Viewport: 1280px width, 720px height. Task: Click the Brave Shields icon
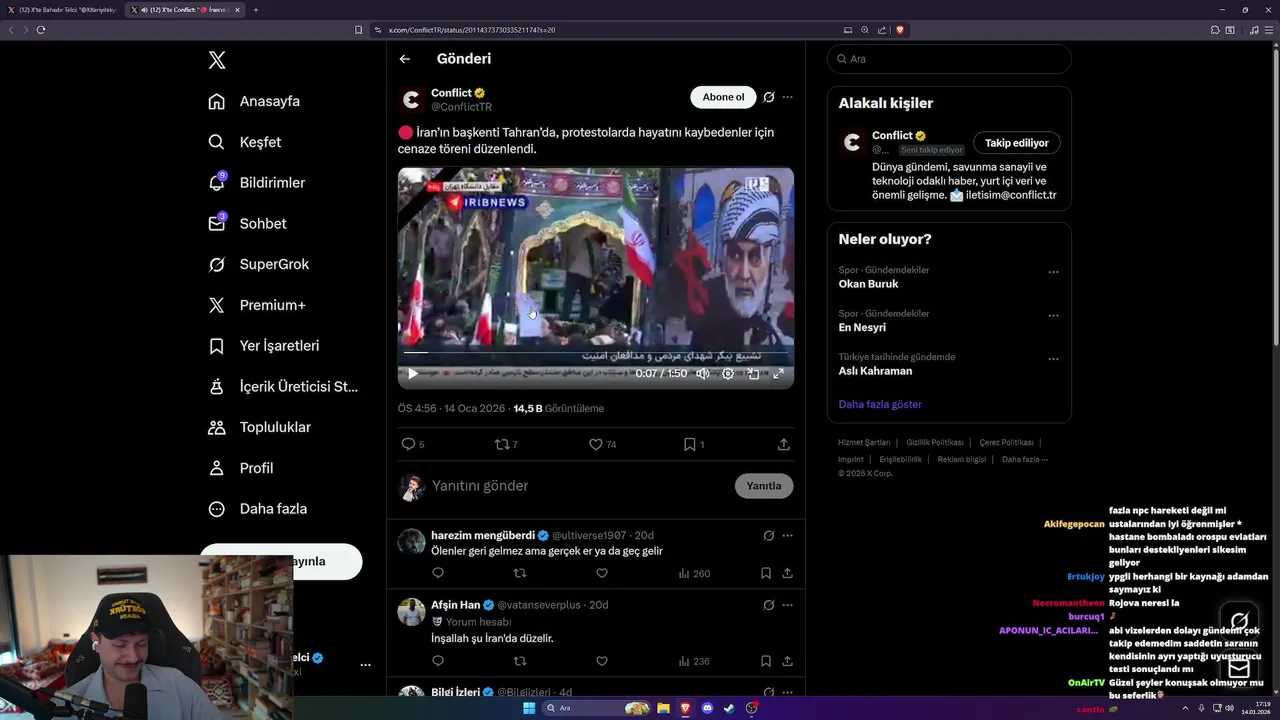(900, 30)
